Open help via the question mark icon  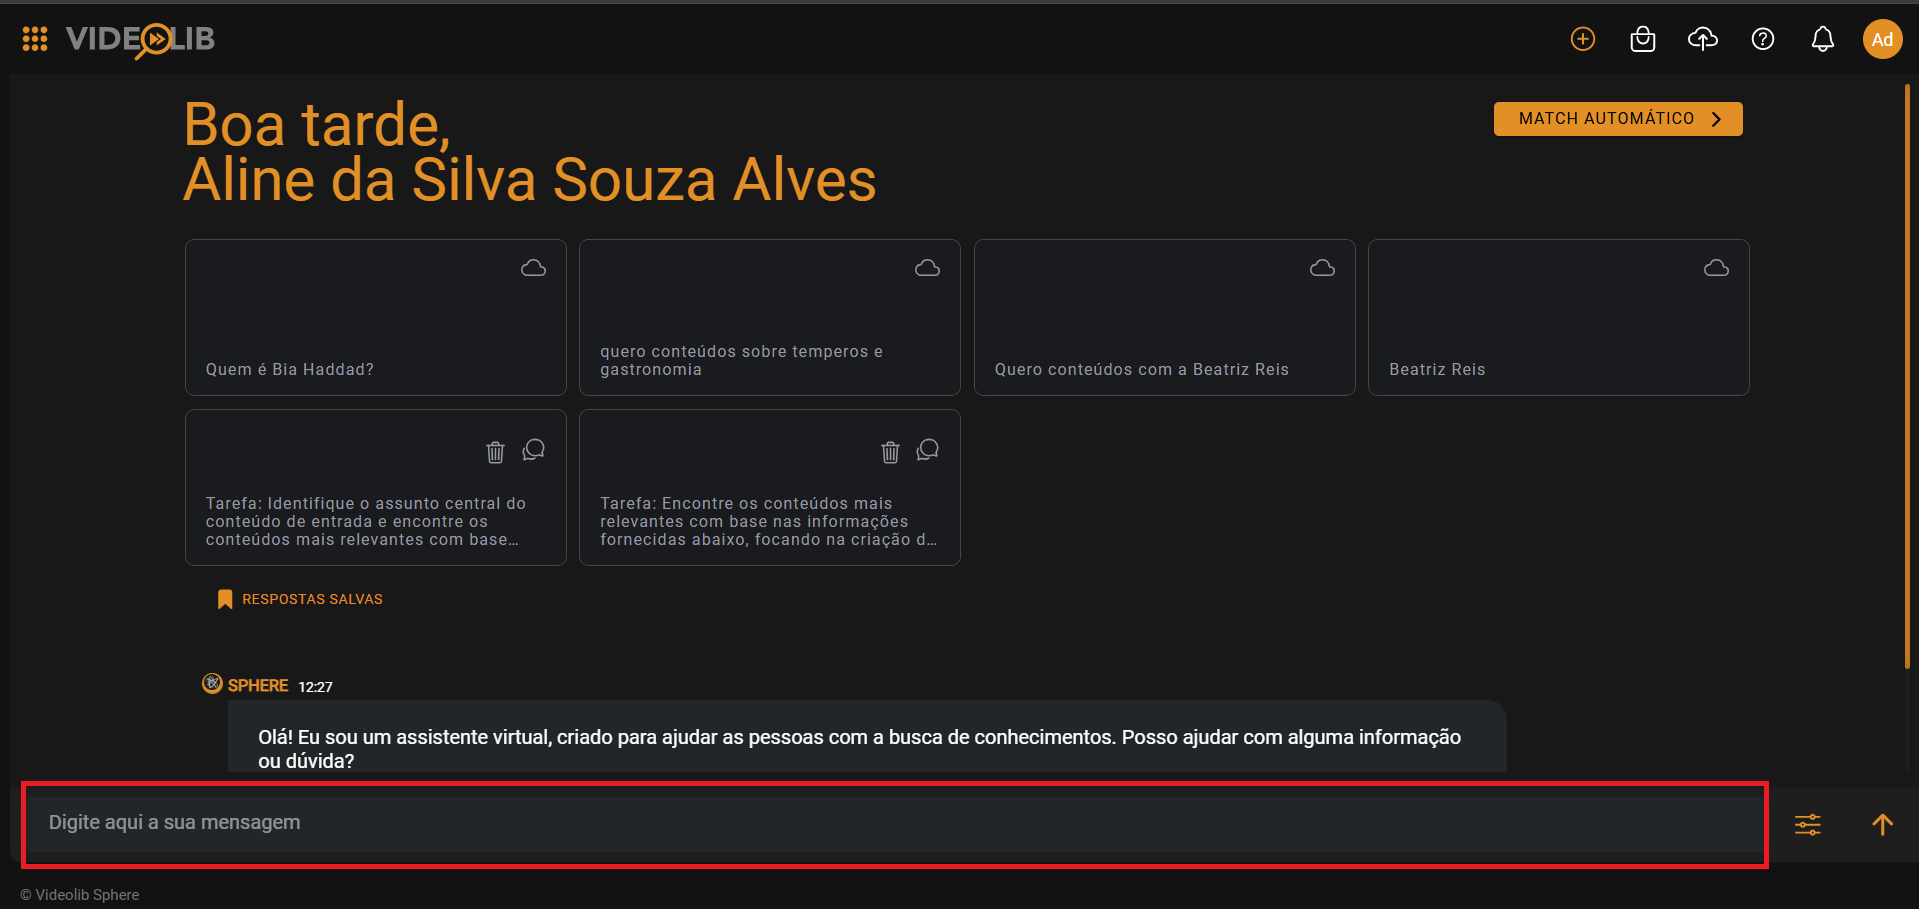coord(1762,39)
